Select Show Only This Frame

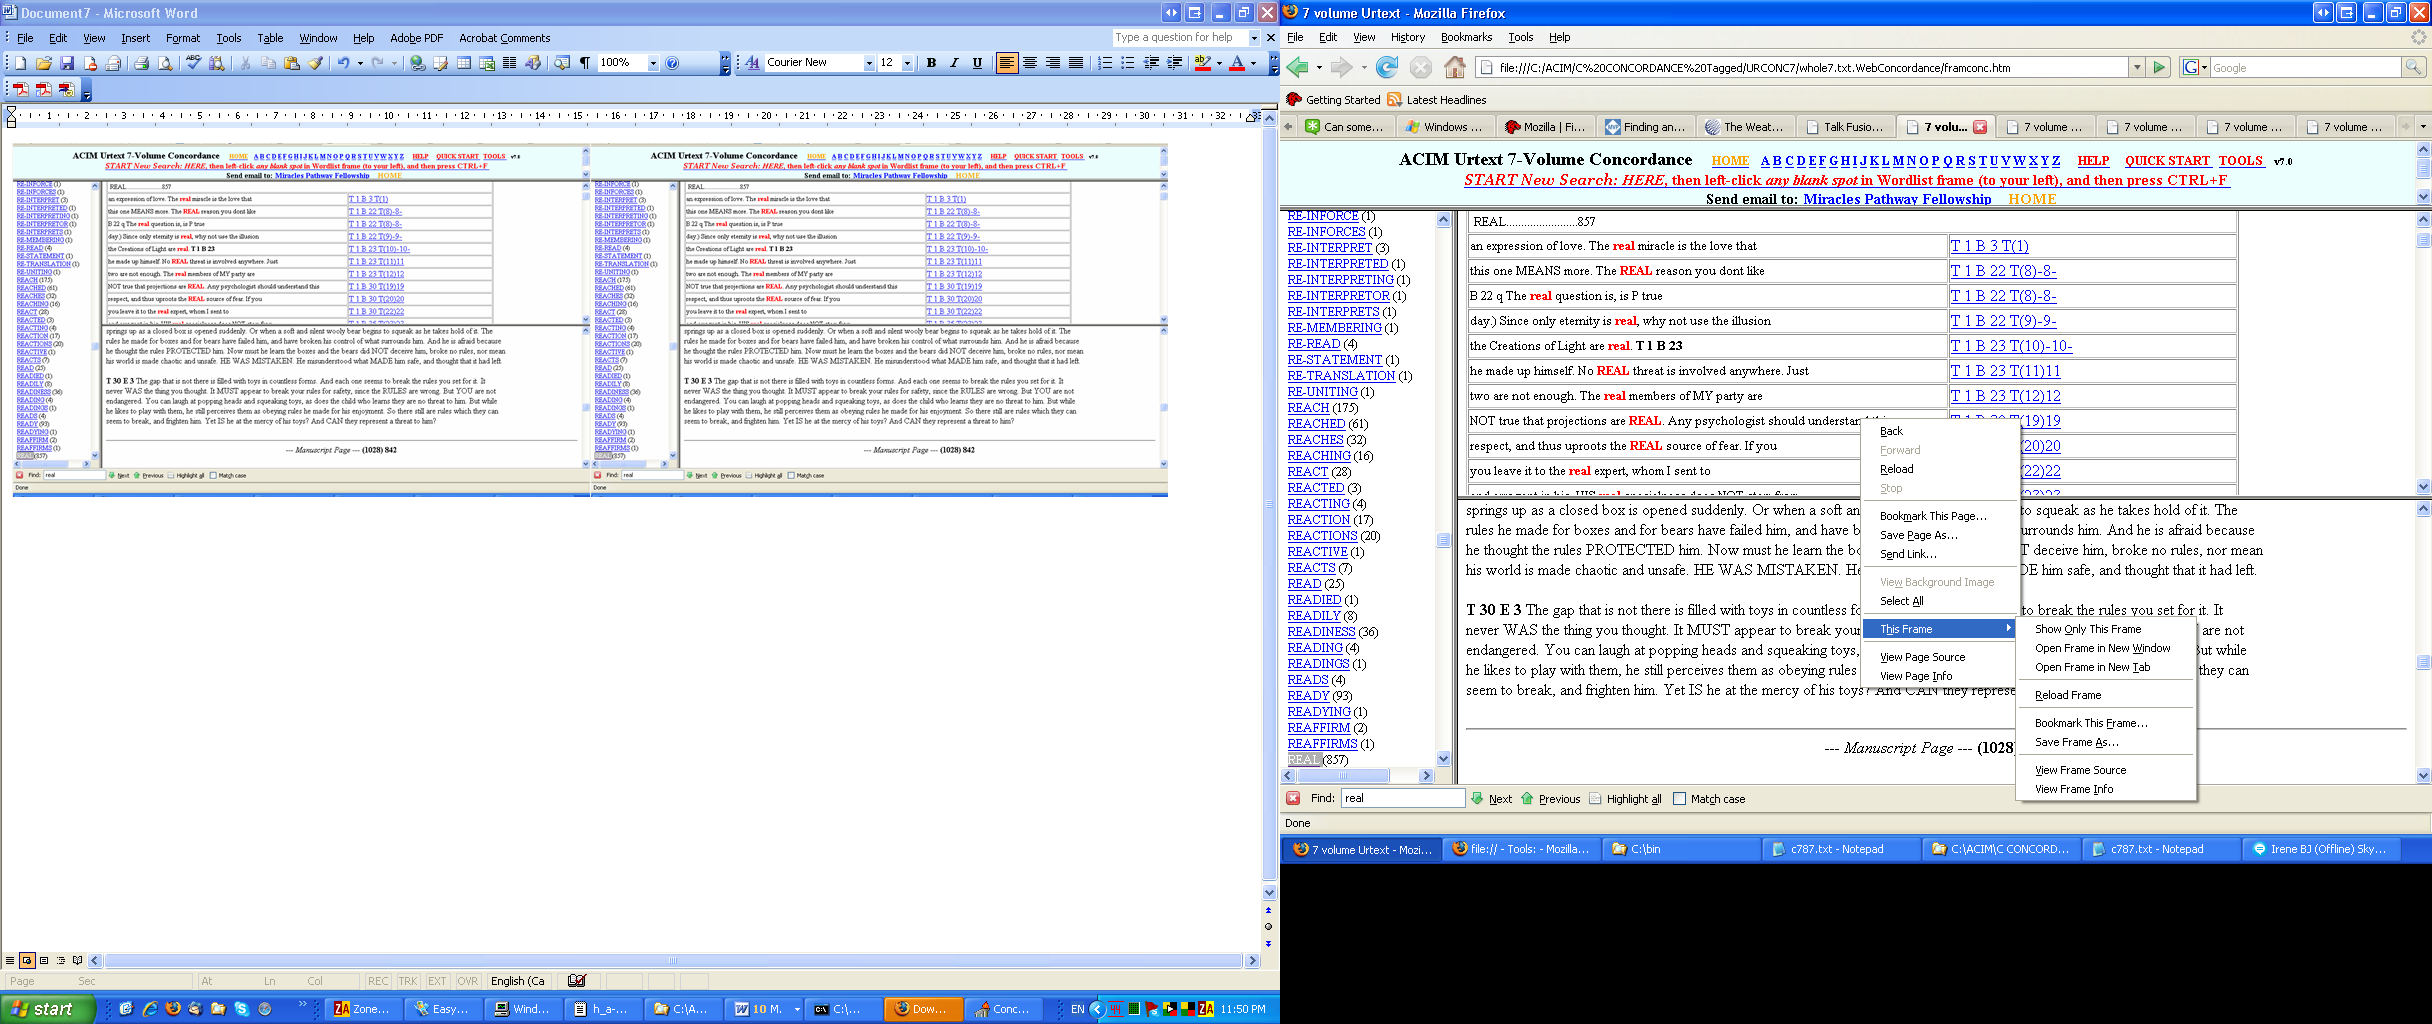click(x=2088, y=629)
